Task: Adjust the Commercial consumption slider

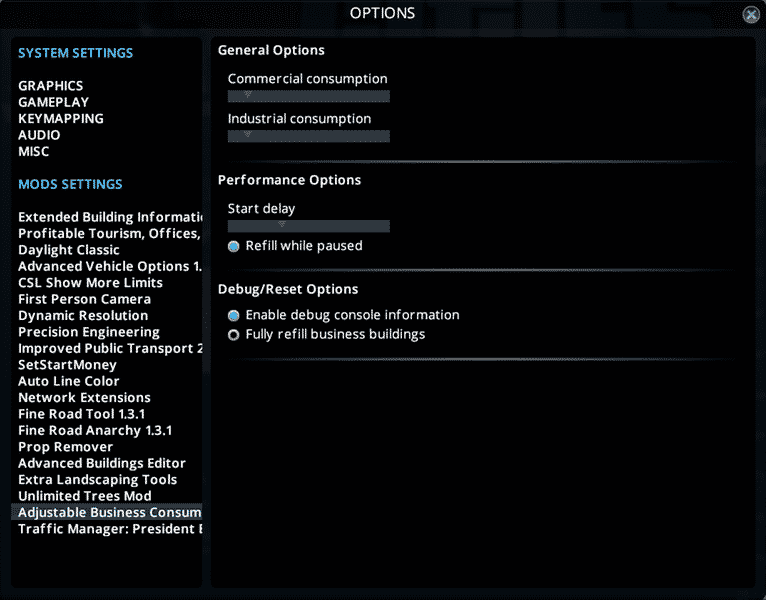Action: click(247, 96)
